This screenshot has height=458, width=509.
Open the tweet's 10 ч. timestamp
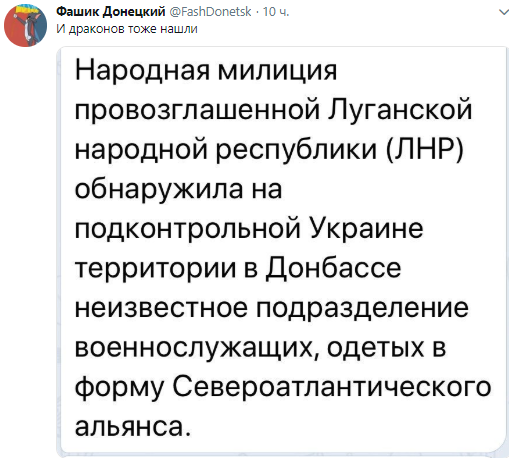pos(276,12)
